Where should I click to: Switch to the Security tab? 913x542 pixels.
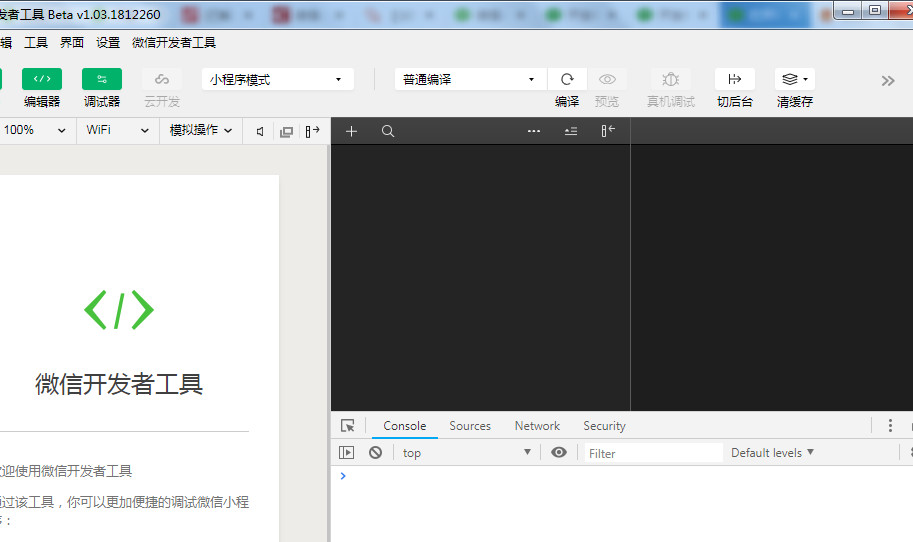pos(604,426)
